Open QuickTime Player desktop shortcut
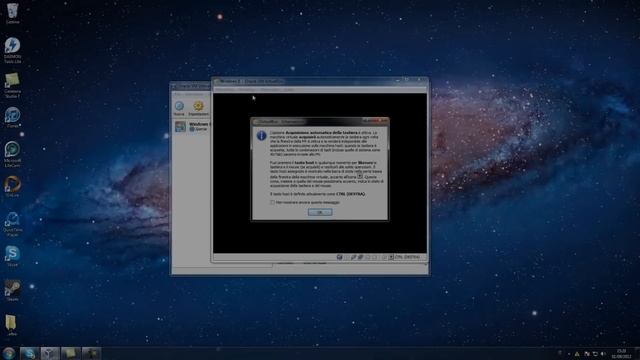 [12, 224]
